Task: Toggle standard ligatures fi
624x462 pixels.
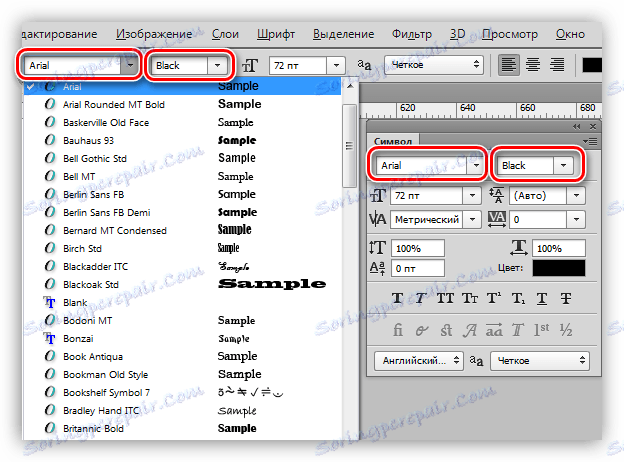Action: pos(398,330)
